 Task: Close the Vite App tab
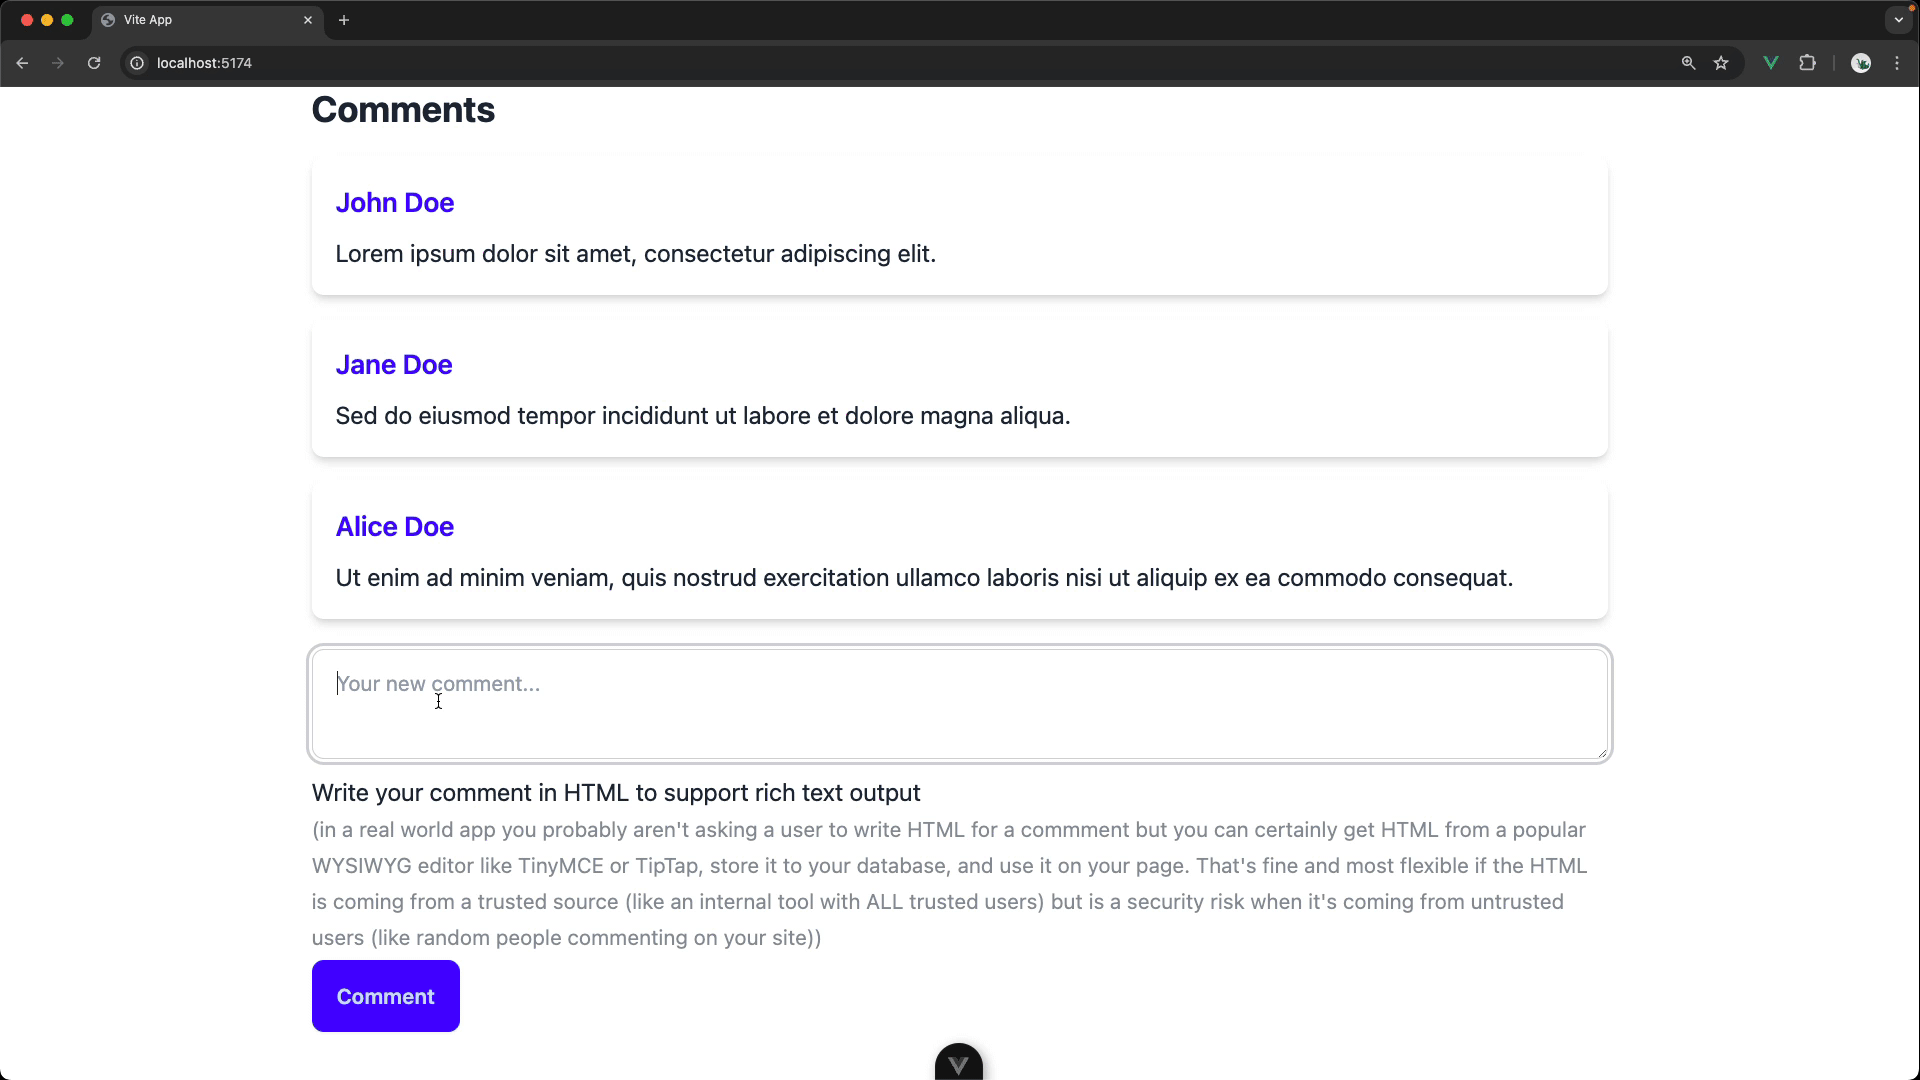[308, 20]
